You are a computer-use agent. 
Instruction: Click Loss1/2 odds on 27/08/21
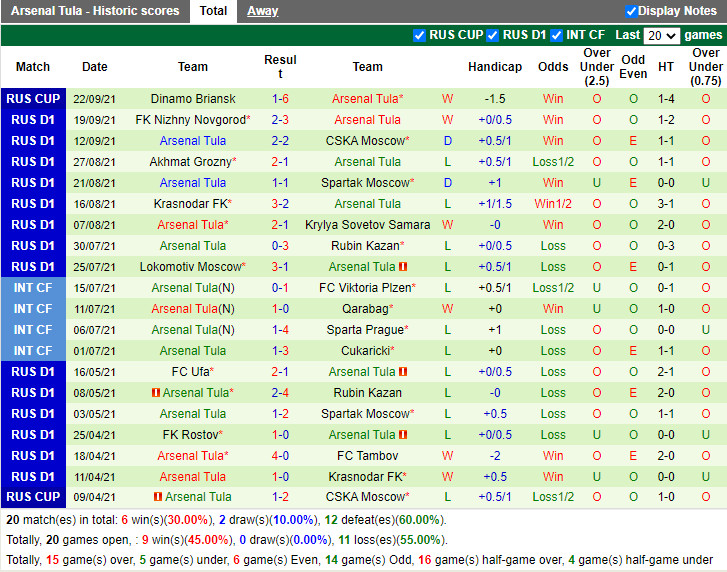pos(553,162)
